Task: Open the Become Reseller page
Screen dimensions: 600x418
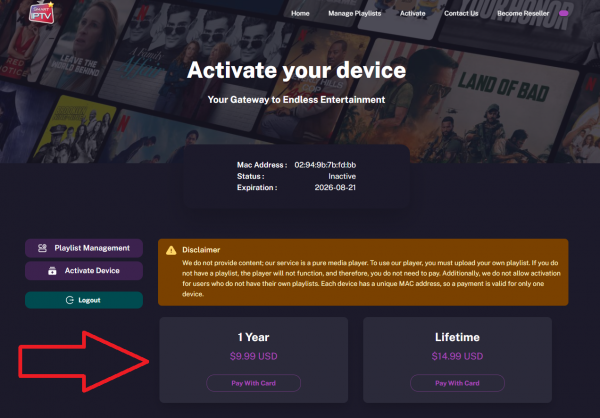Action: pos(523,13)
